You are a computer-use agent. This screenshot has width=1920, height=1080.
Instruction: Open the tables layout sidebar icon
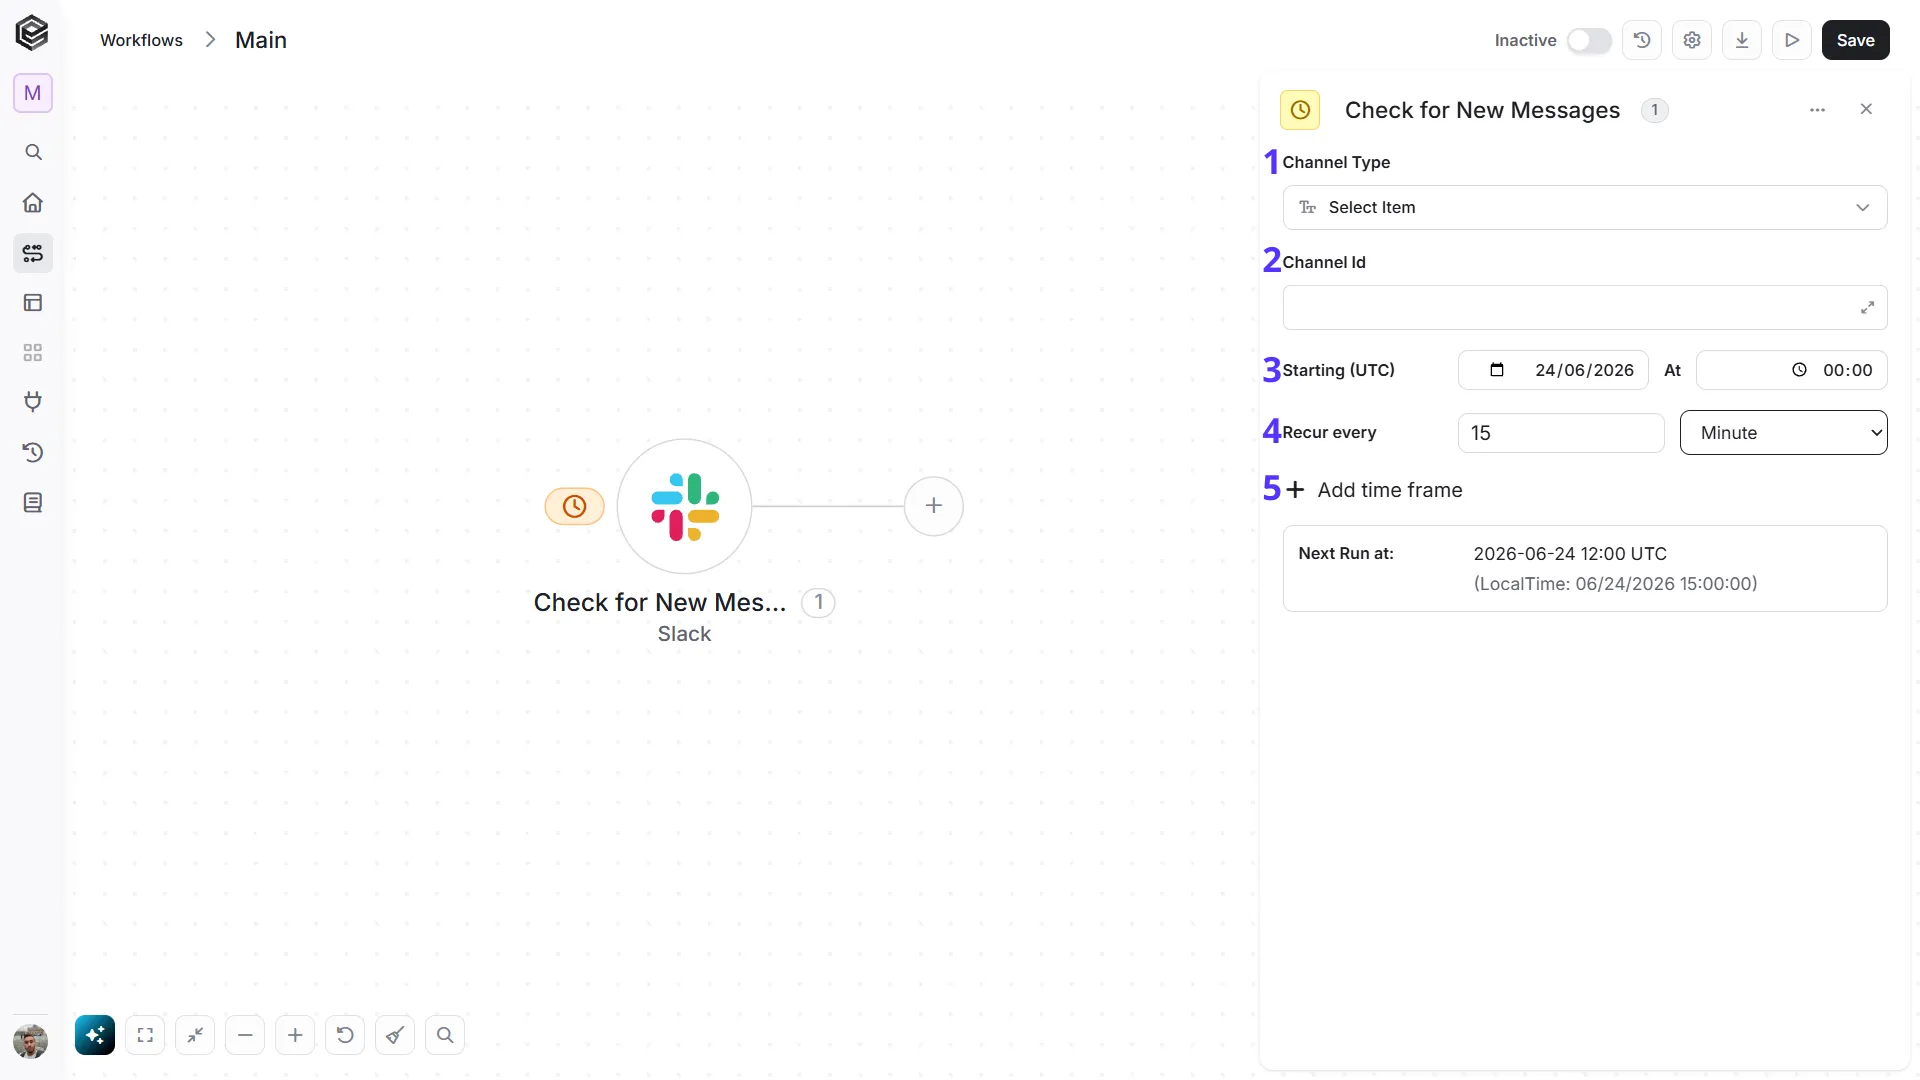tap(33, 302)
